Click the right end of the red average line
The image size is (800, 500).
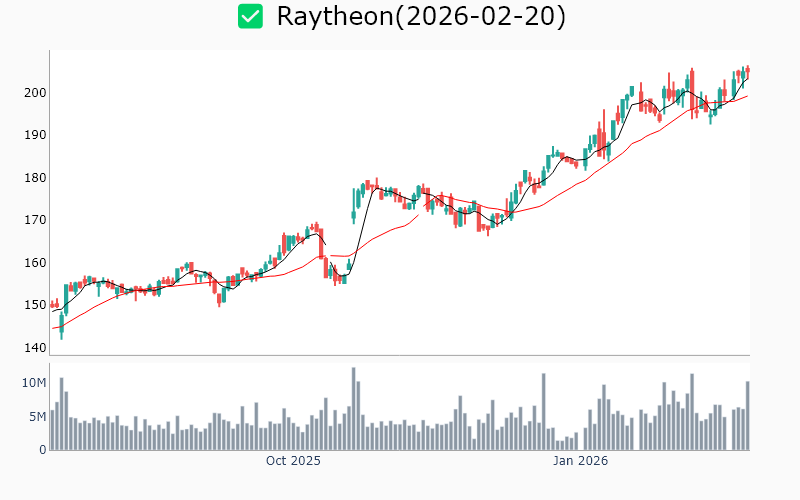(x=747, y=96)
